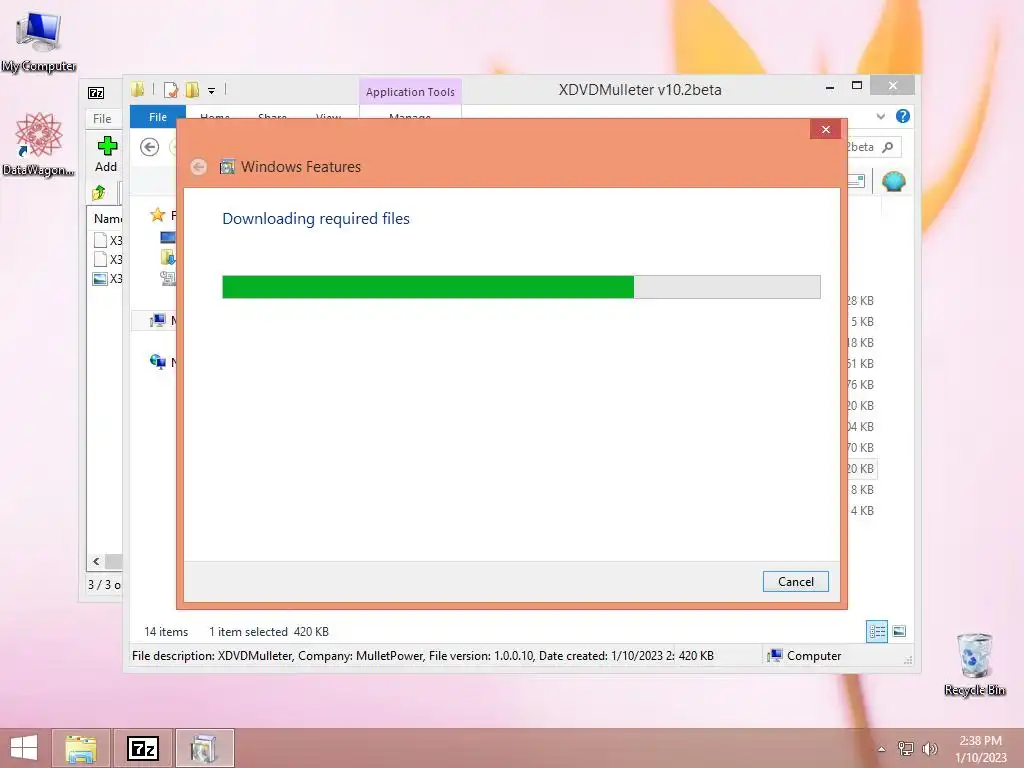Click the '5 KB' size entry

click(862, 321)
